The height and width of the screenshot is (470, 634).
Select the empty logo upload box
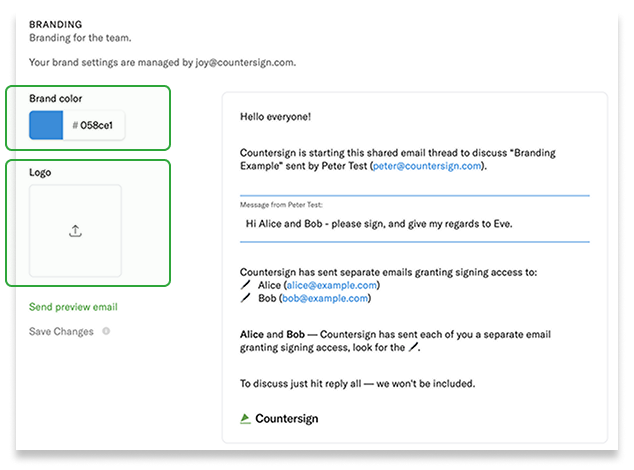click(75, 231)
